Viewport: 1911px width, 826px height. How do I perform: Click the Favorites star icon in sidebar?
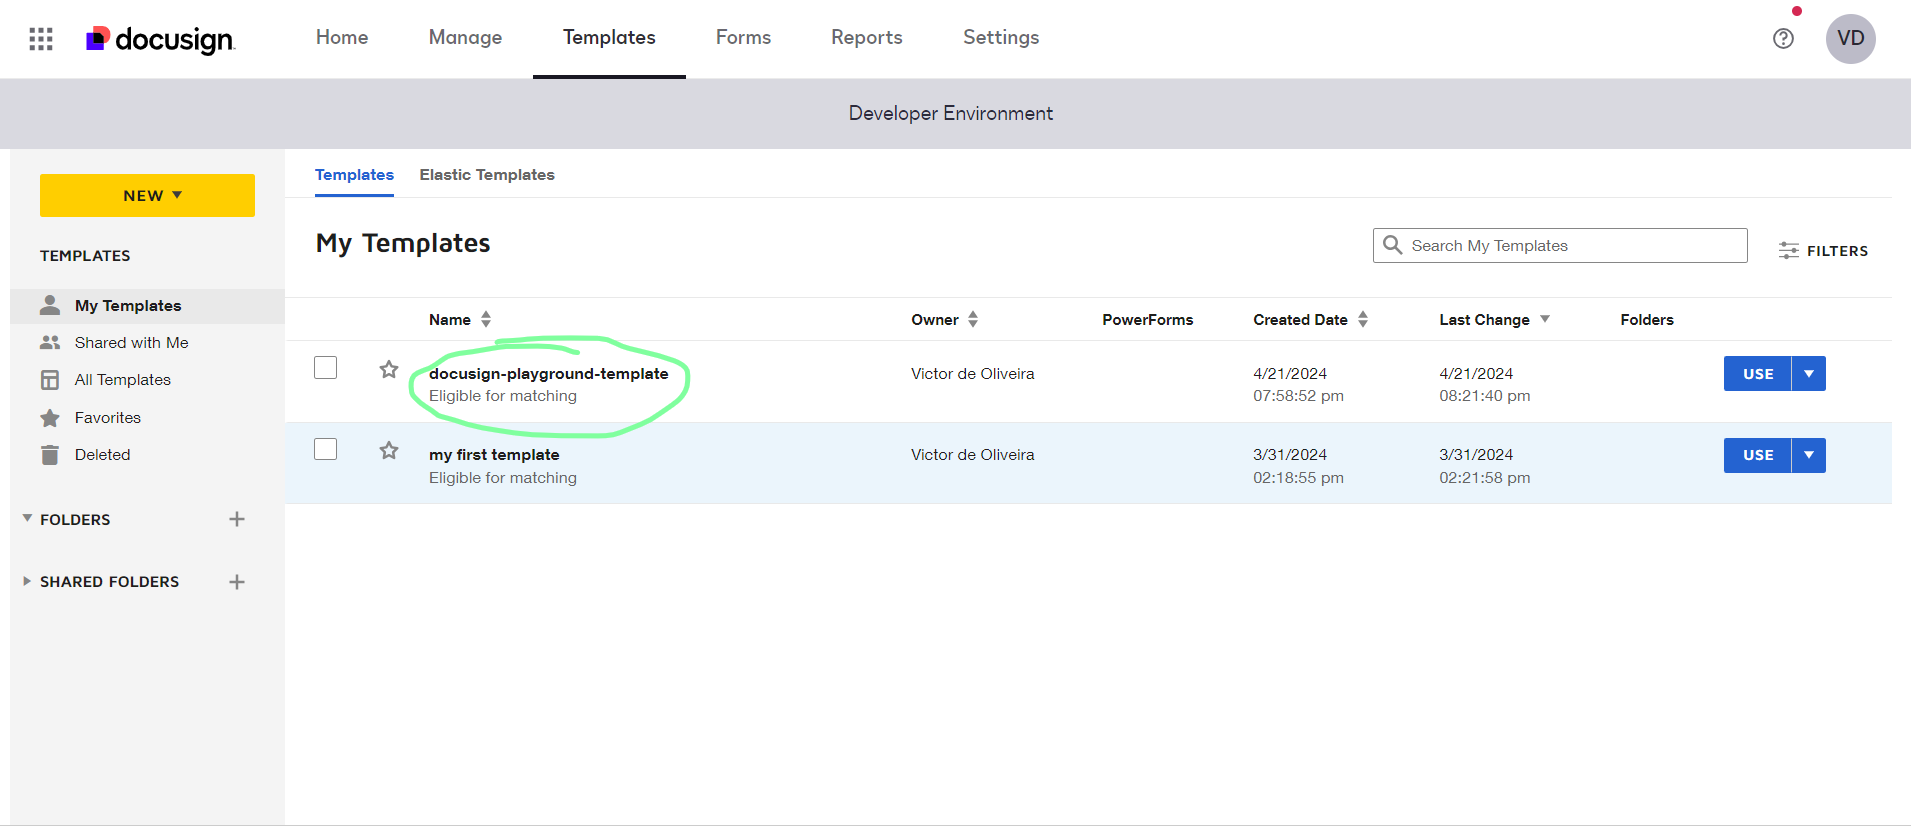tap(50, 418)
